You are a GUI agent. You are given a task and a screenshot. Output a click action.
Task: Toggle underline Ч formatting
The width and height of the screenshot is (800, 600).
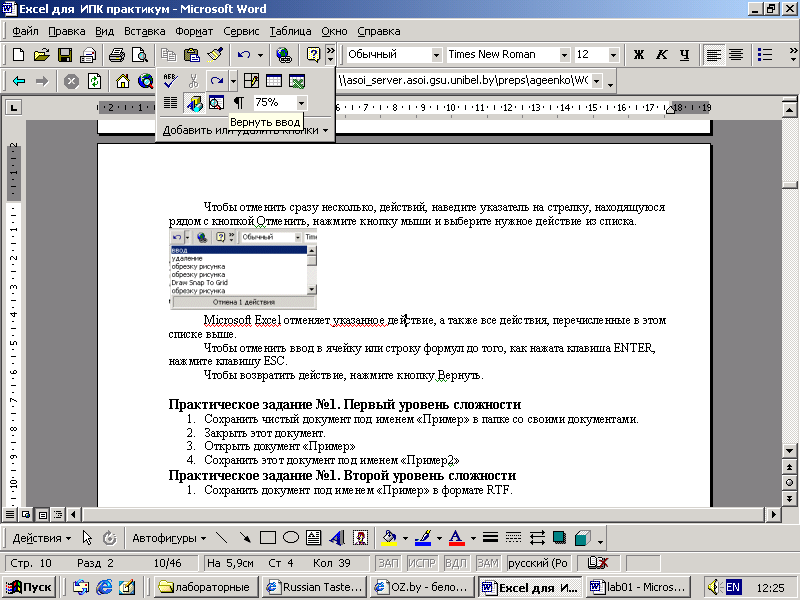[685, 55]
